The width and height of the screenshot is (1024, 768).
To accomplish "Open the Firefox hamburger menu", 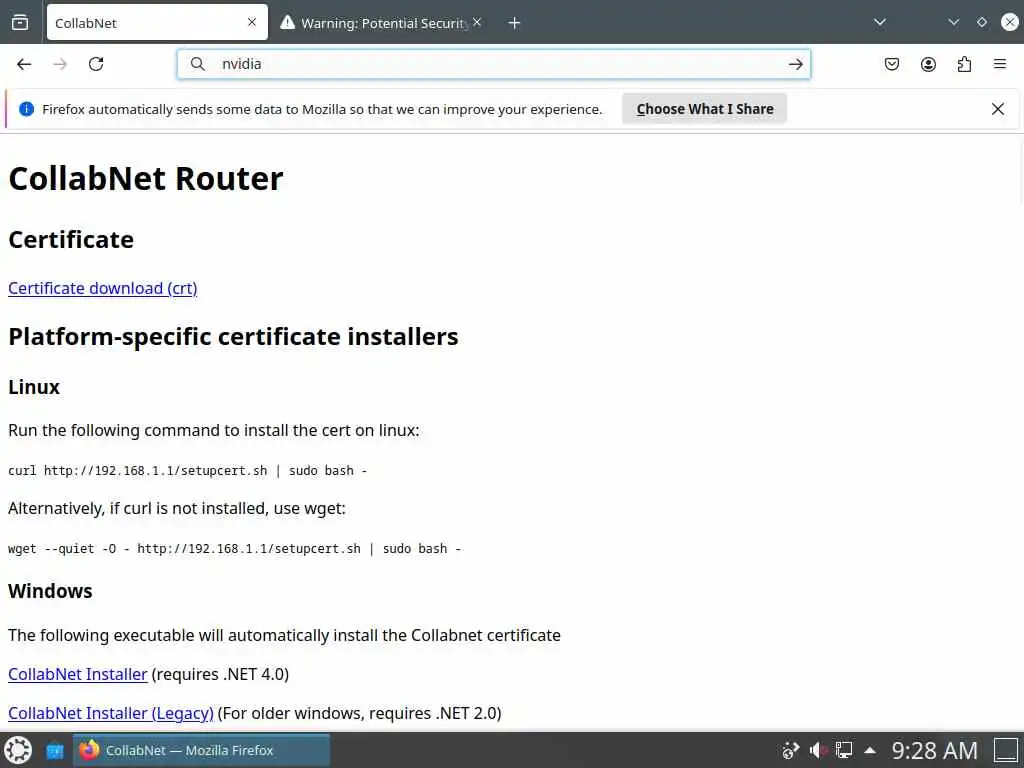I will click(1000, 64).
